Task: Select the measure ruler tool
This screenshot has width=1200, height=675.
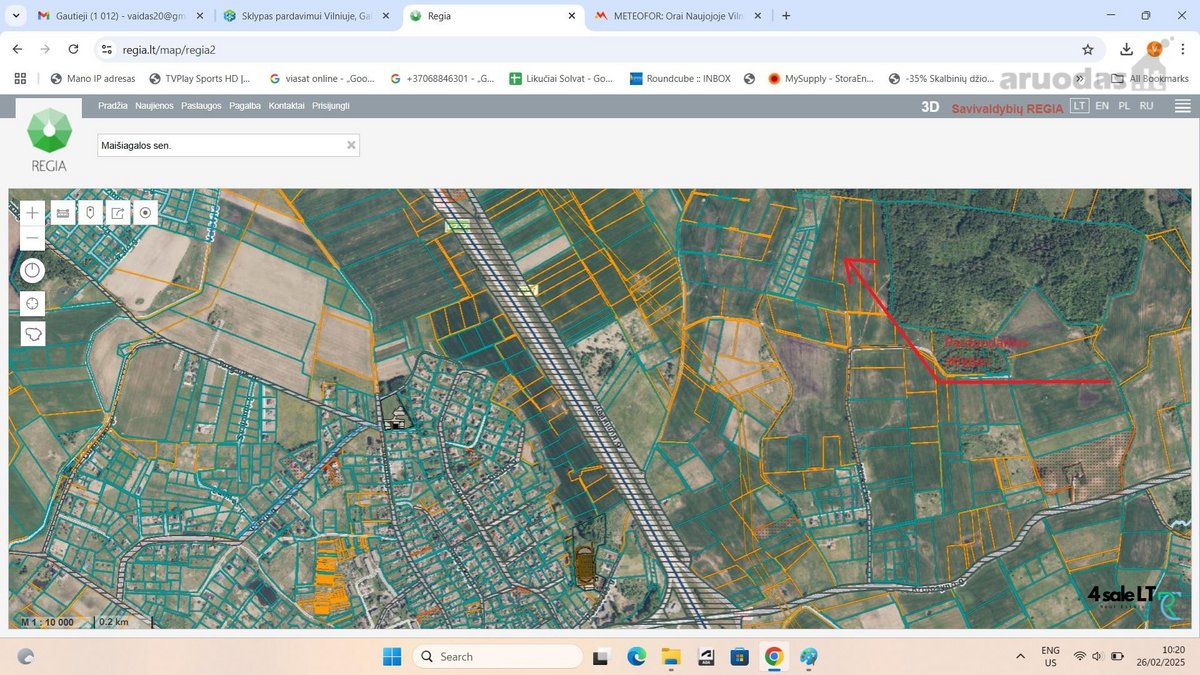Action: (62, 213)
